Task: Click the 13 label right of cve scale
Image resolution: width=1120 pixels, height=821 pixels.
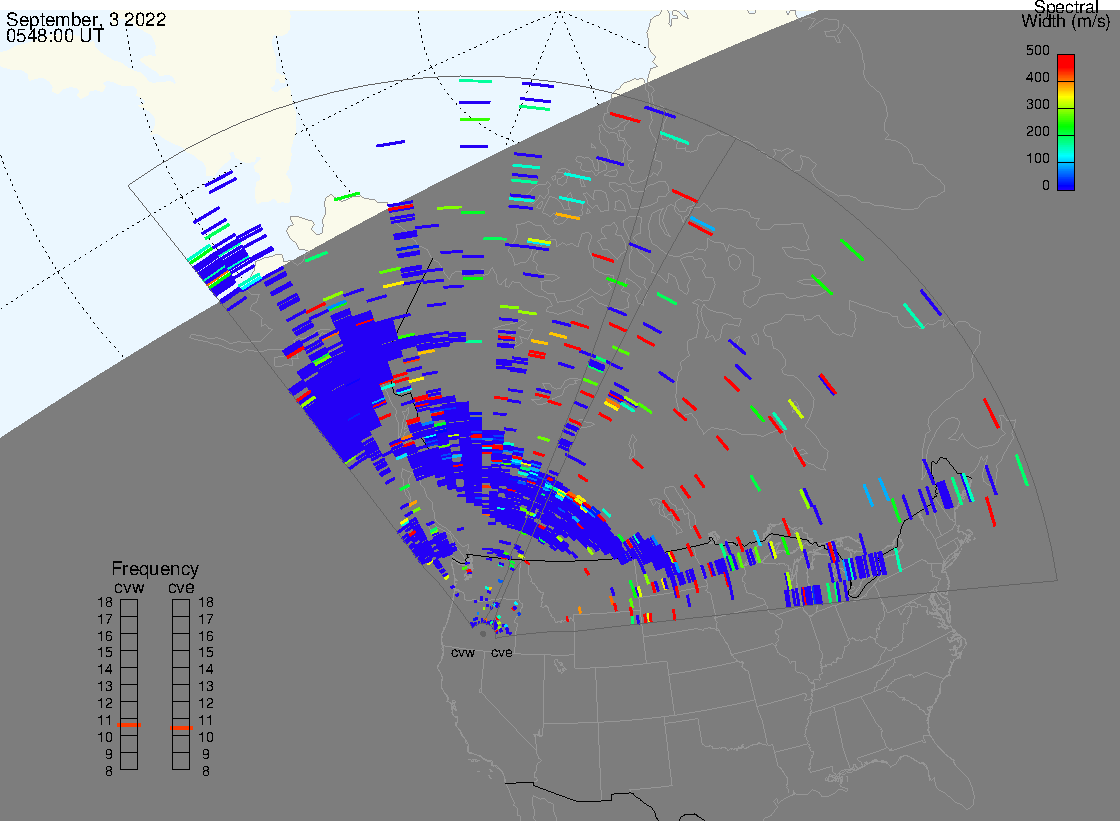Action: point(206,687)
